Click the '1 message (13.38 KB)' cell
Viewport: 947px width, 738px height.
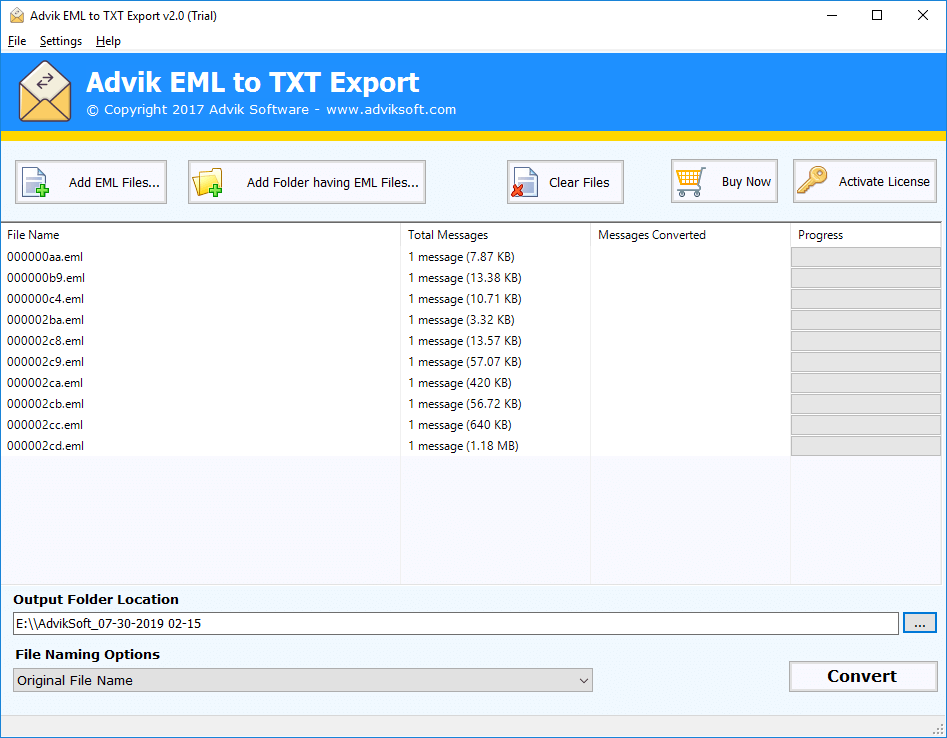[465, 278]
